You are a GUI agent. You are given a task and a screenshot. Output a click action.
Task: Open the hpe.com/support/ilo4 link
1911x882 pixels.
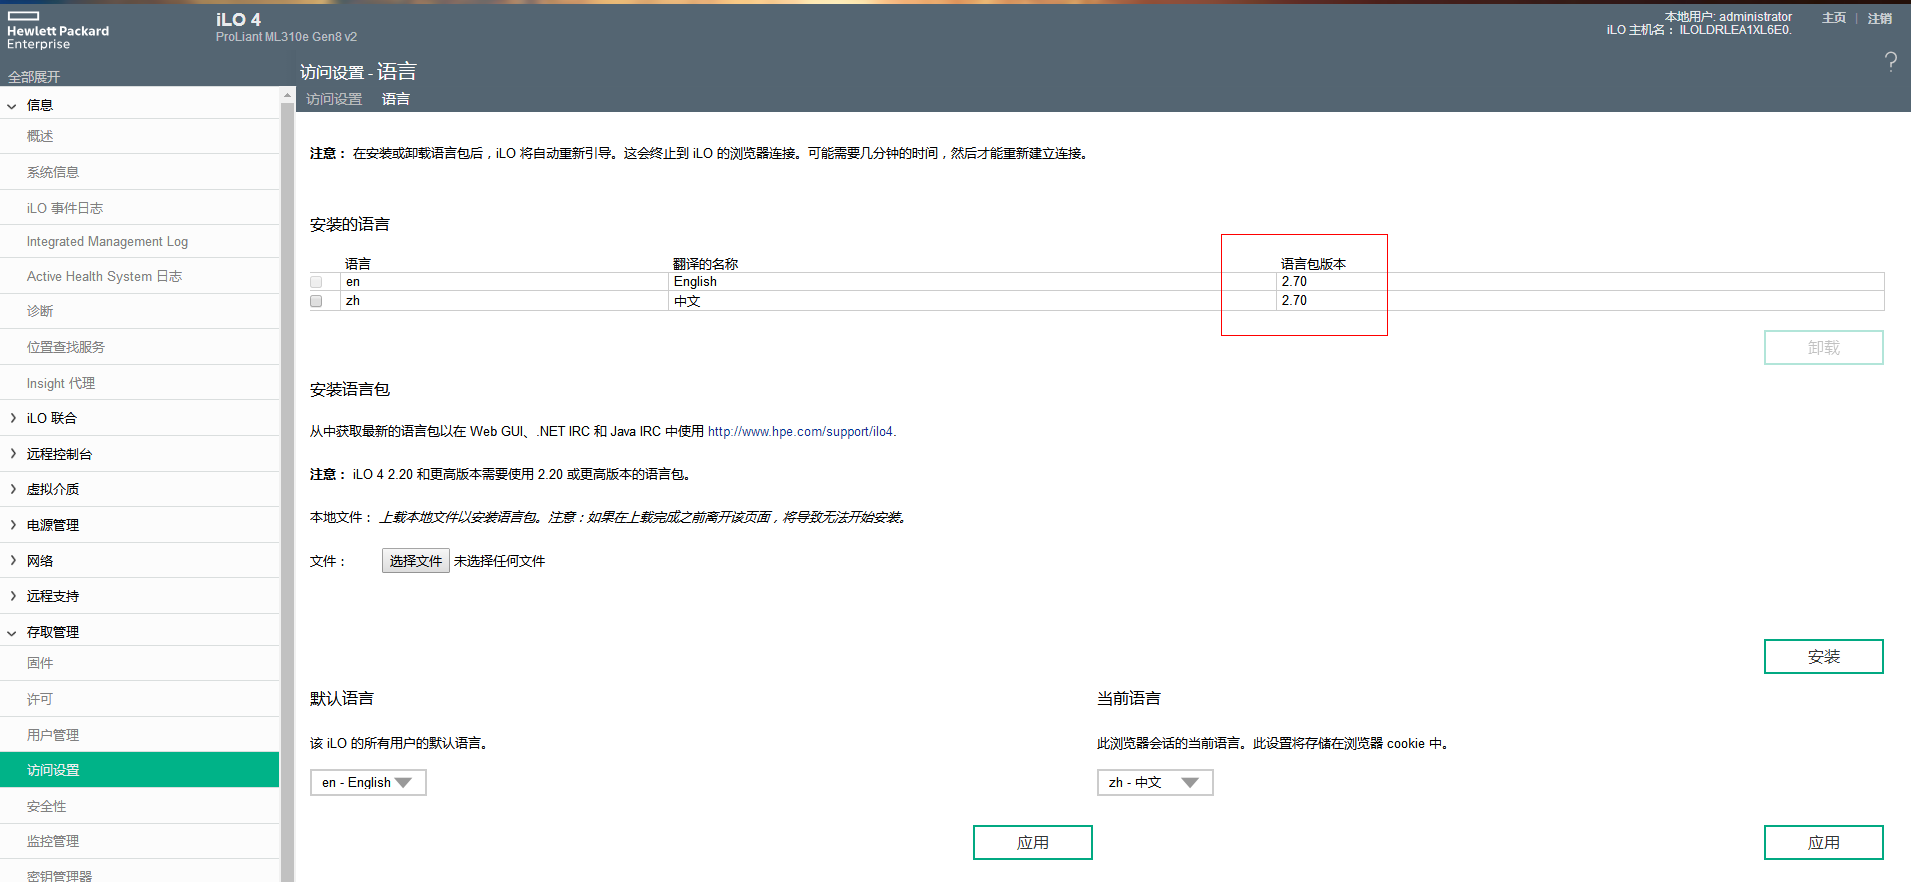pyautogui.click(x=801, y=432)
